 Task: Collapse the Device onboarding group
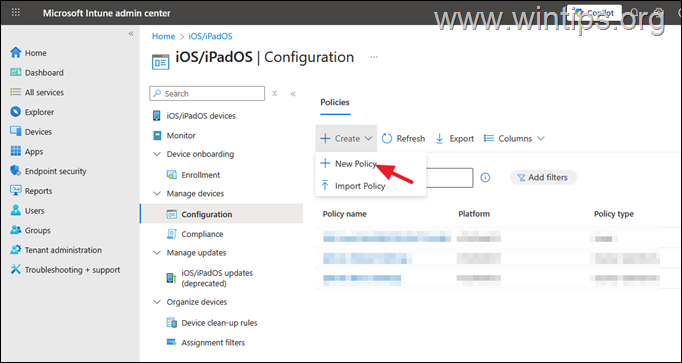point(157,154)
